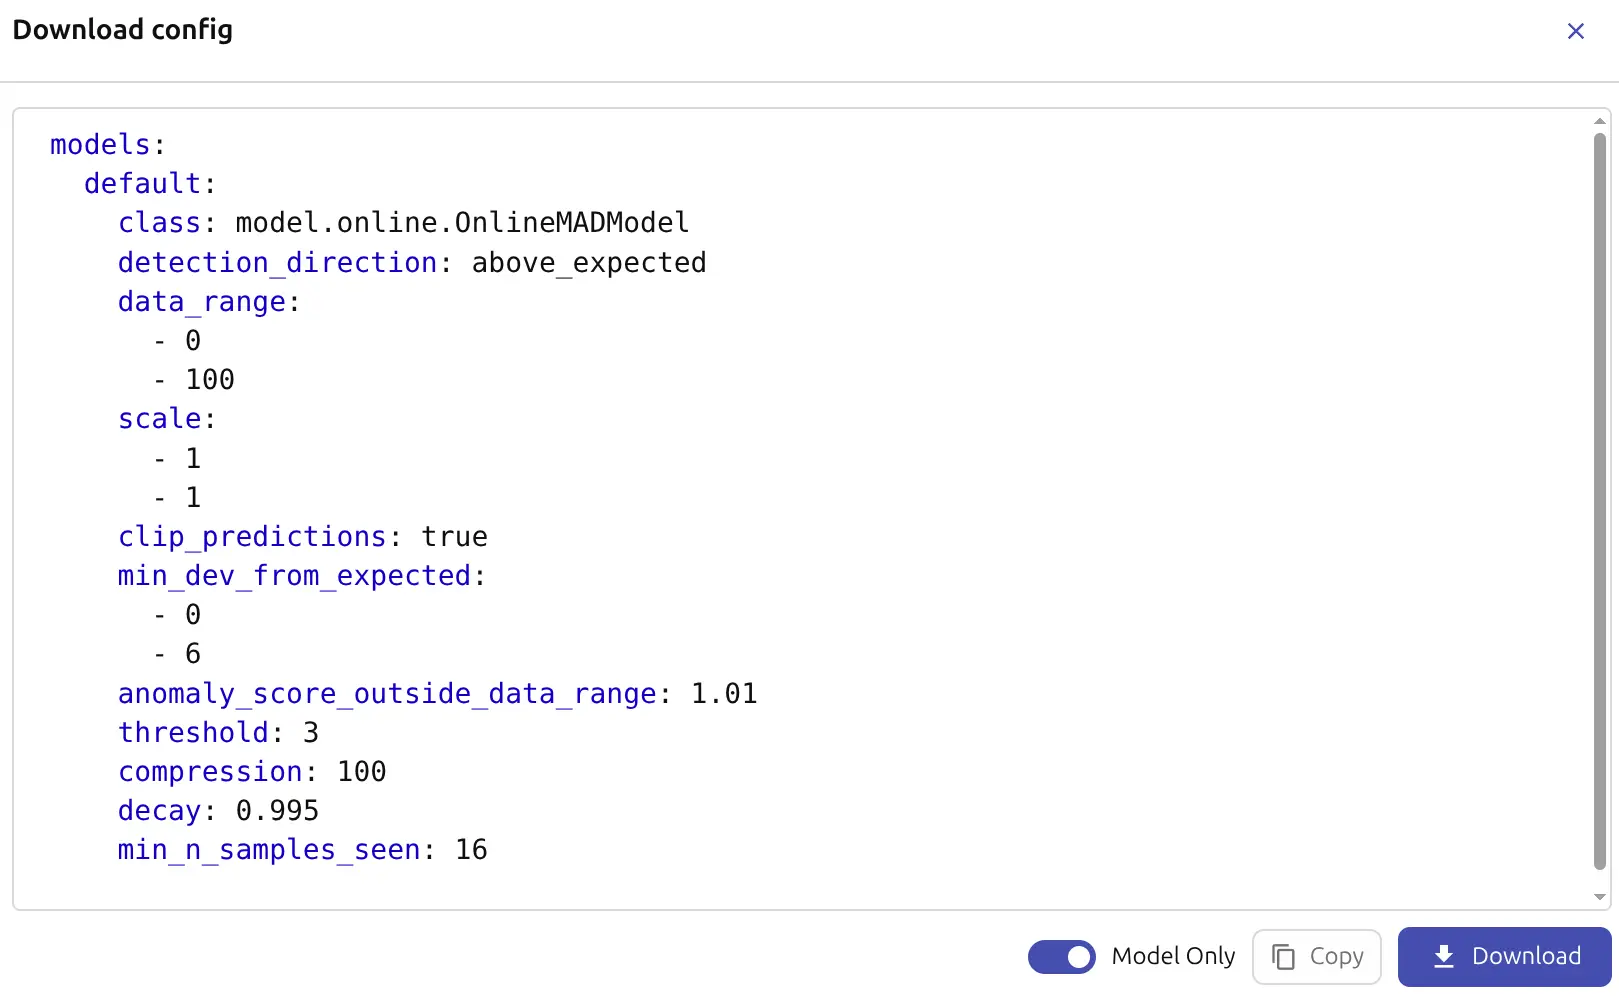1619x999 pixels.
Task: Click the scrollbar down arrow
Action: pyautogui.click(x=1599, y=897)
